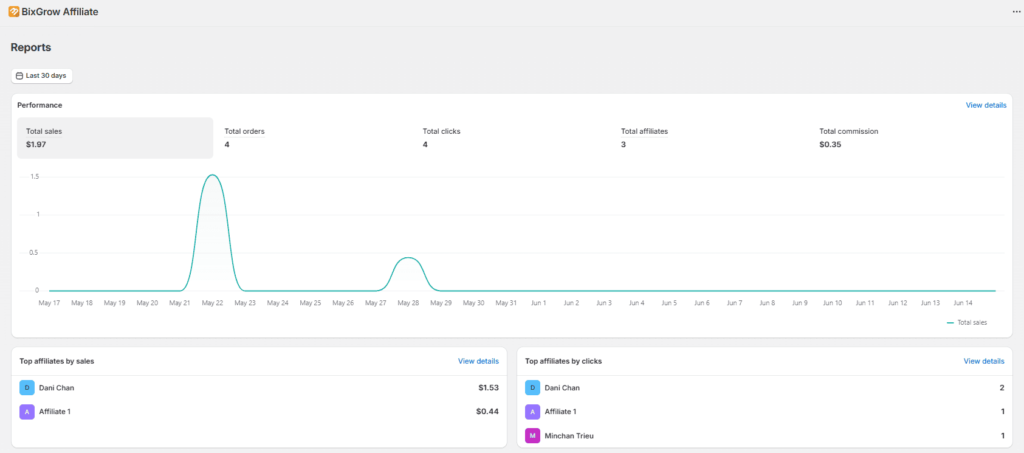Image resolution: width=1024 pixels, height=453 pixels.
Task: Click the 1.5 y-axis label
Action: coord(34,177)
